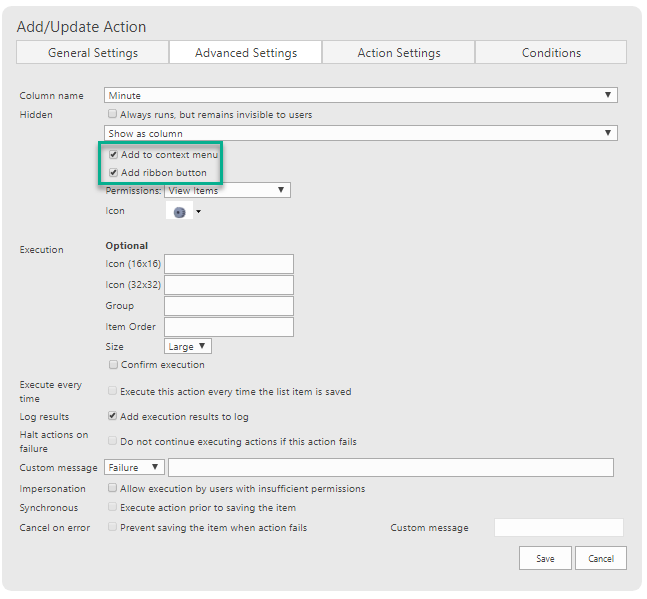Enable Allow execution by users with insufficient permissions
The width and height of the screenshot is (647, 599).
tap(112, 488)
